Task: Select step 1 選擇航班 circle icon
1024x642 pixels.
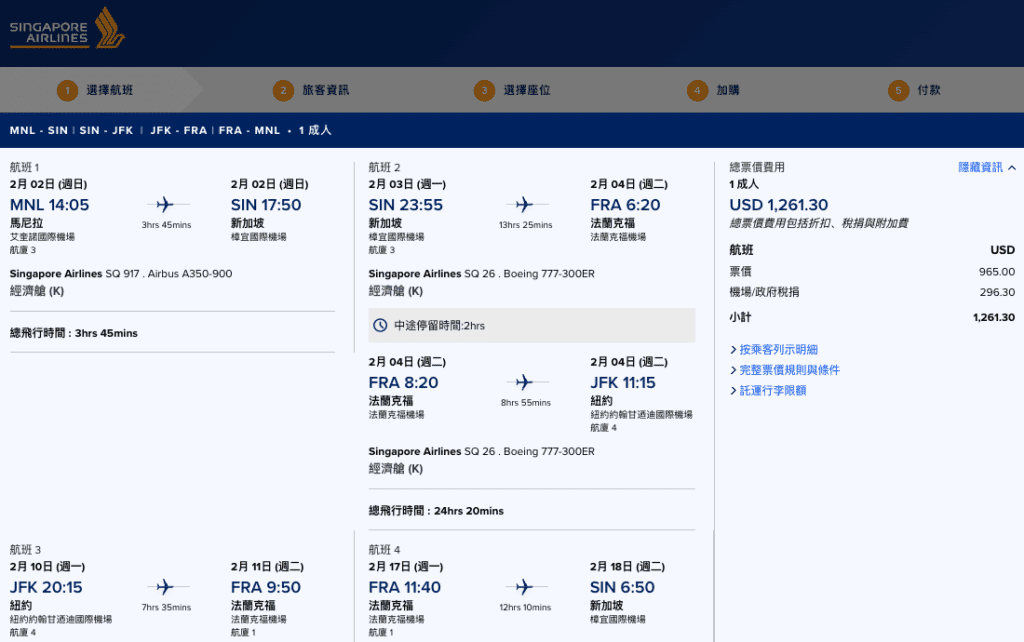Action: [x=67, y=90]
